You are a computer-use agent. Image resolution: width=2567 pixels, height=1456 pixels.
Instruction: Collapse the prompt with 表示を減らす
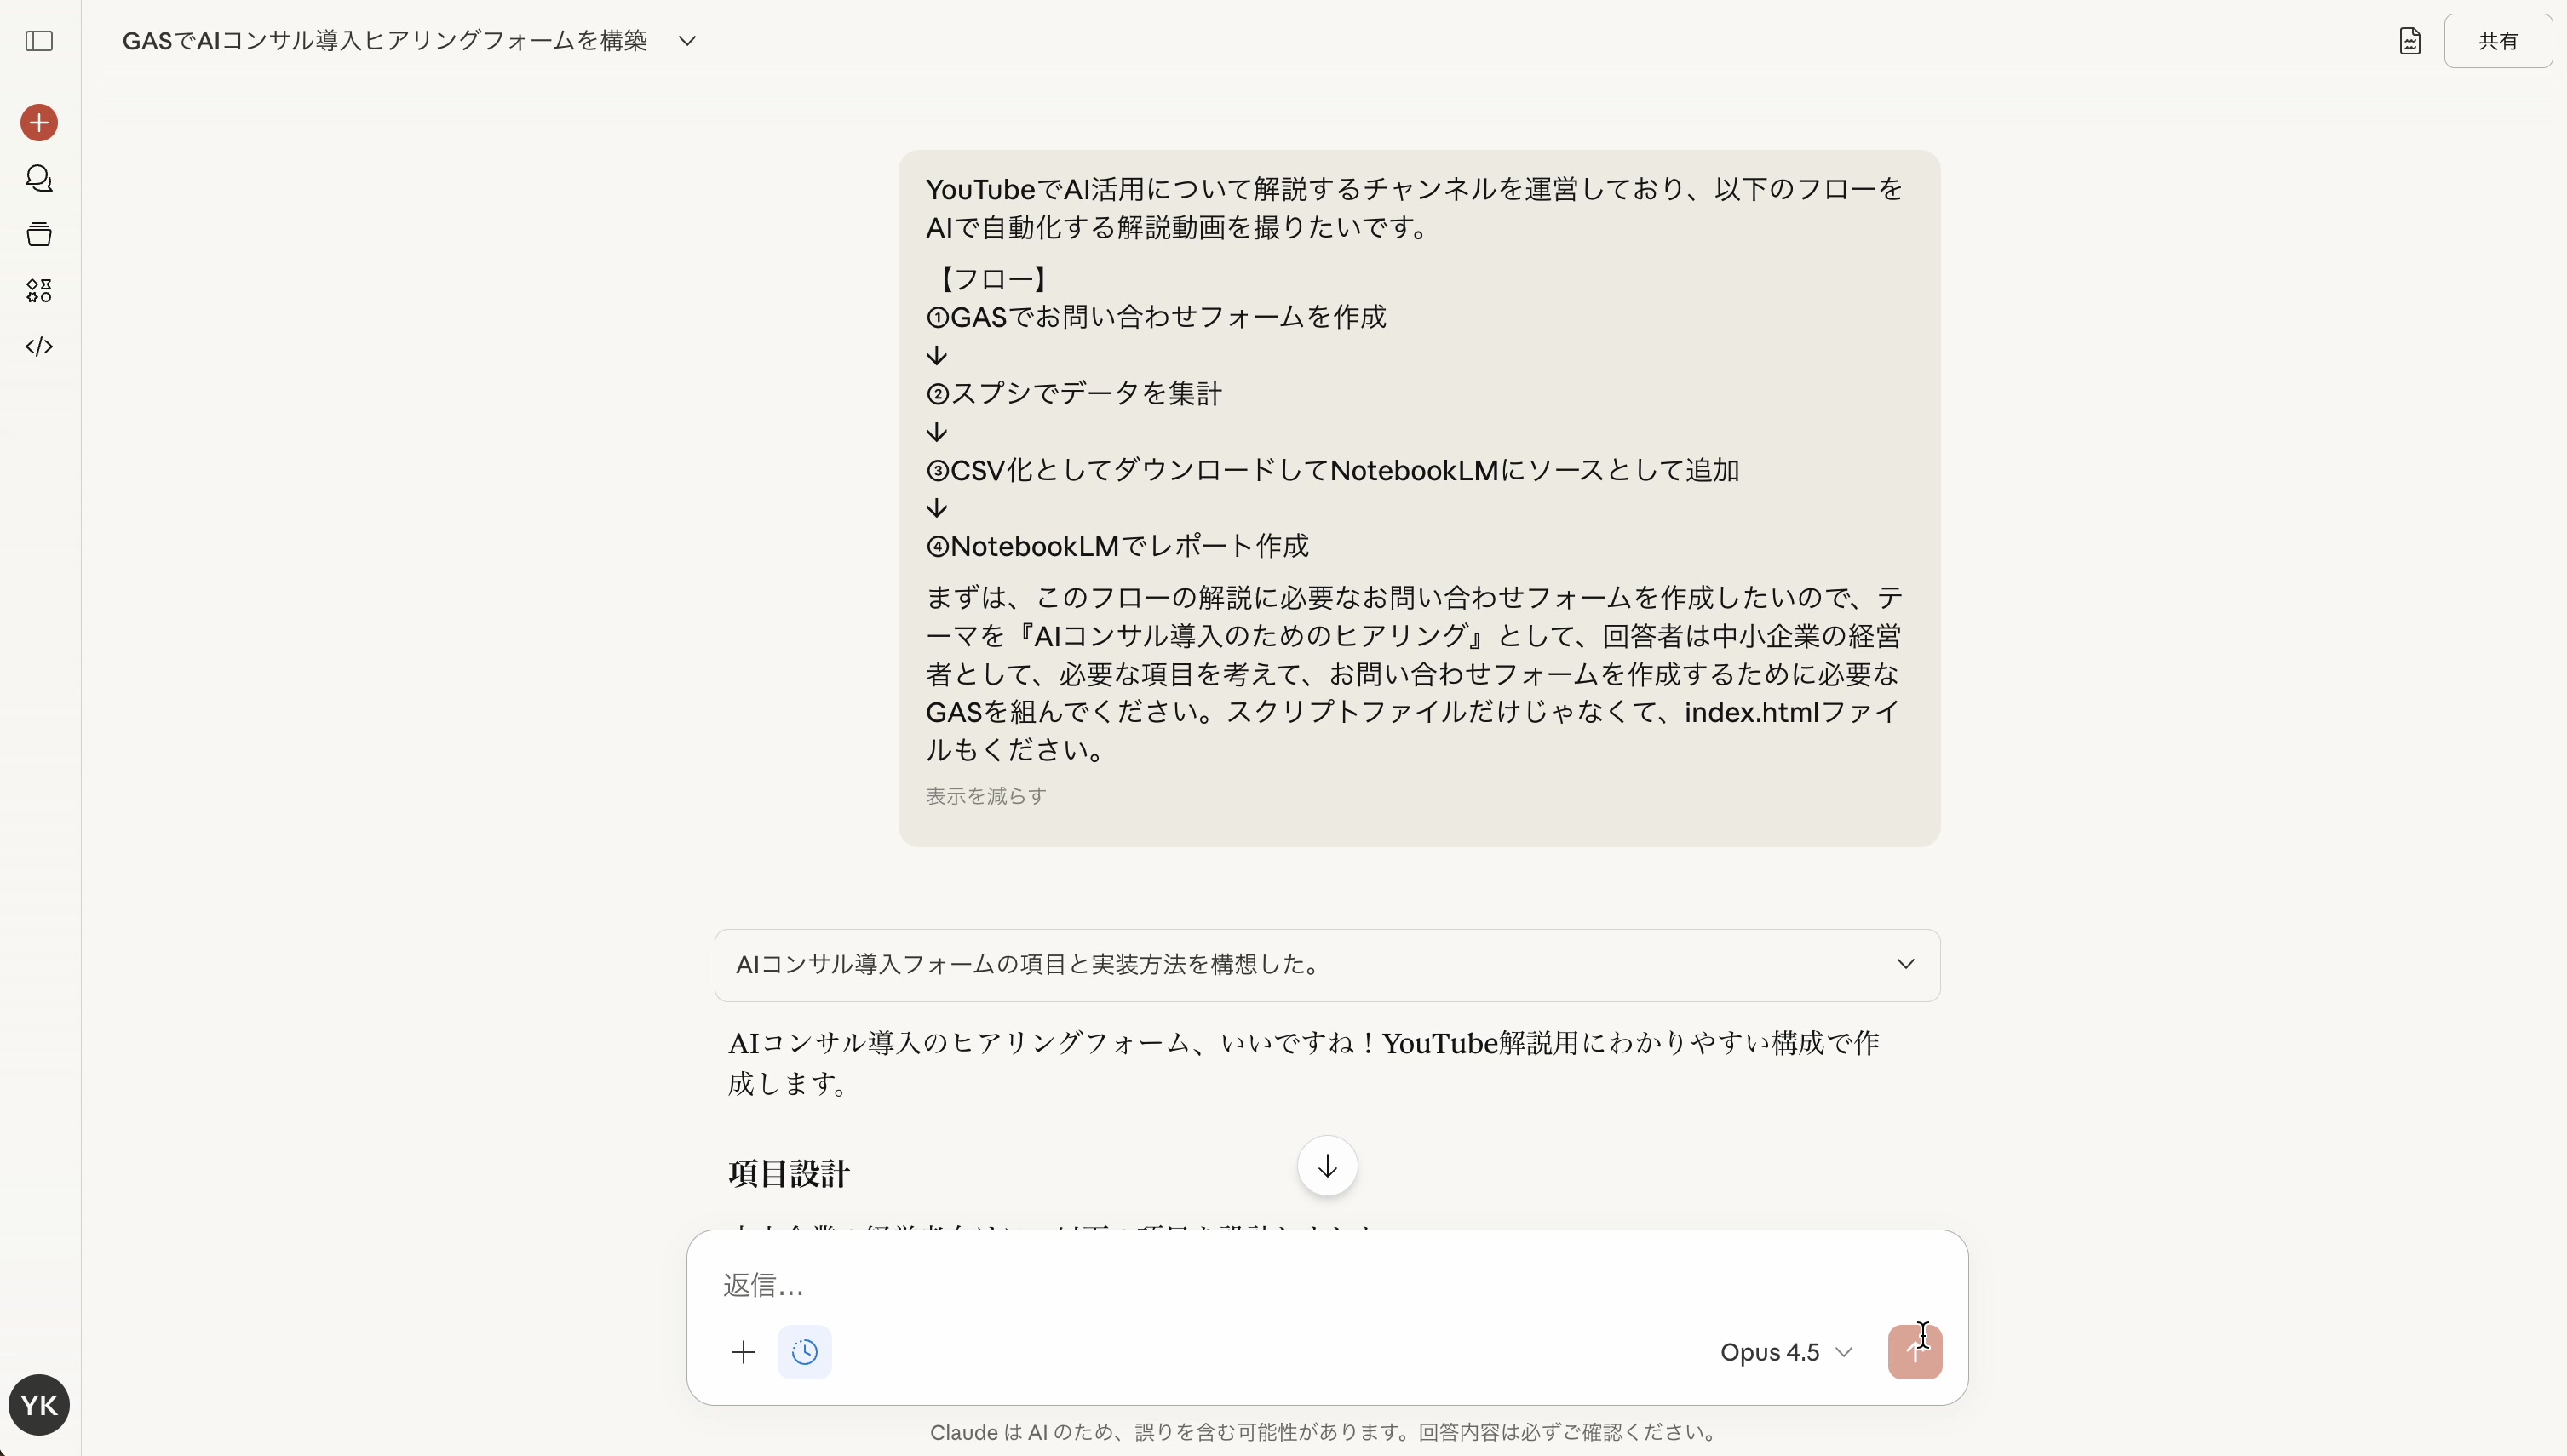984,795
